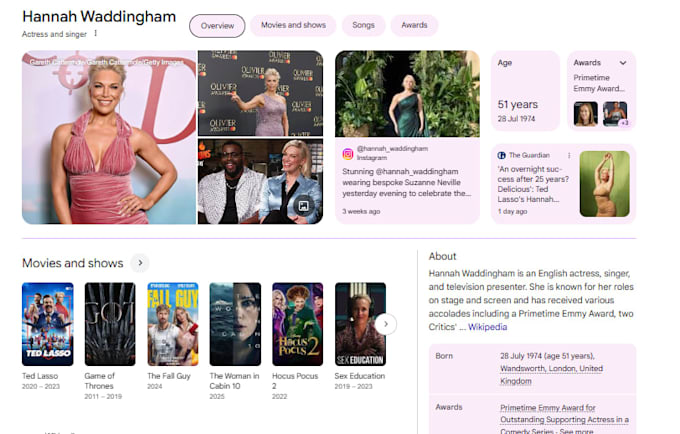Image resolution: width=680 pixels, height=434 pixels.
Task: Open the @hannah_waddingham Instagram handle
Action: click(x=392, y=148)
